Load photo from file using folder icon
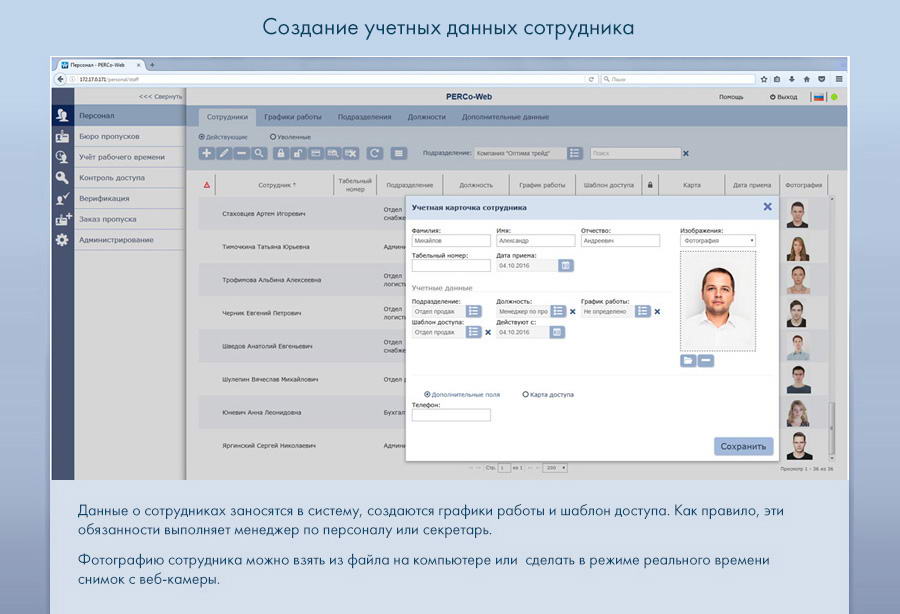Viewport: 900px width, 614px height. pyautogui.click(x=688, y=361)
